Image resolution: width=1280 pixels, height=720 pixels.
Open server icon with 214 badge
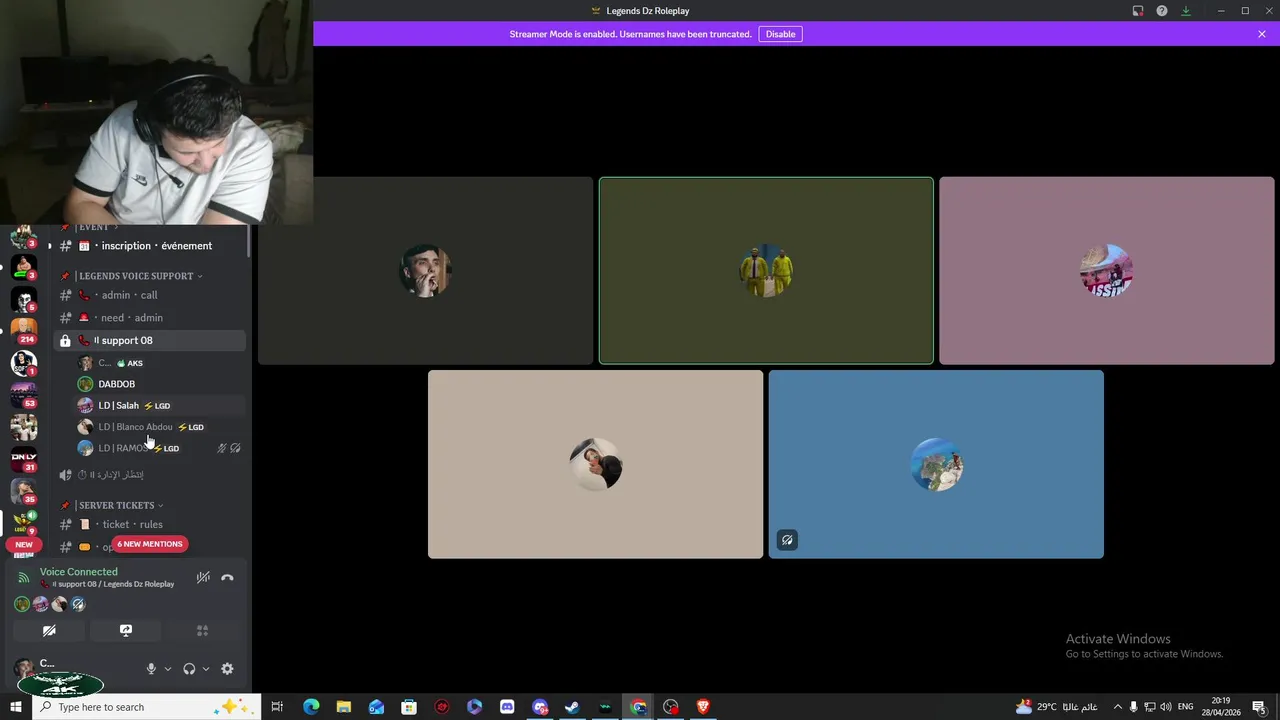pos(24,330)
